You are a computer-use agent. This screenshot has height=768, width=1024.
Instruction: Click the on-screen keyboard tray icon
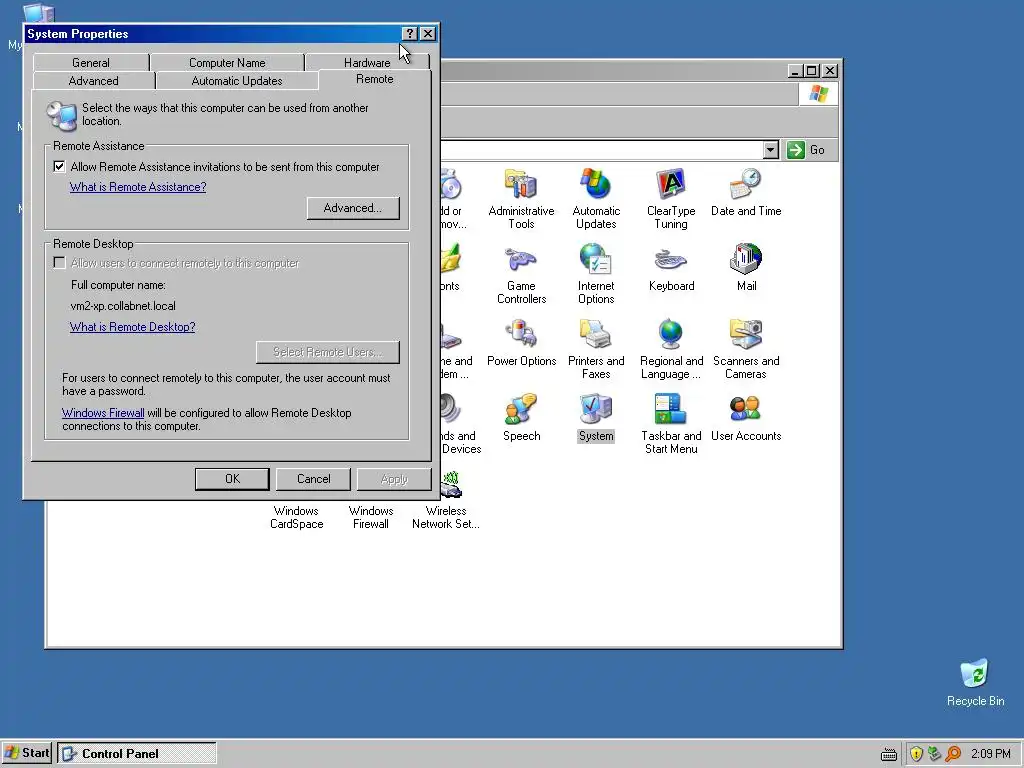pyautogui.click(x=889, y=754)
